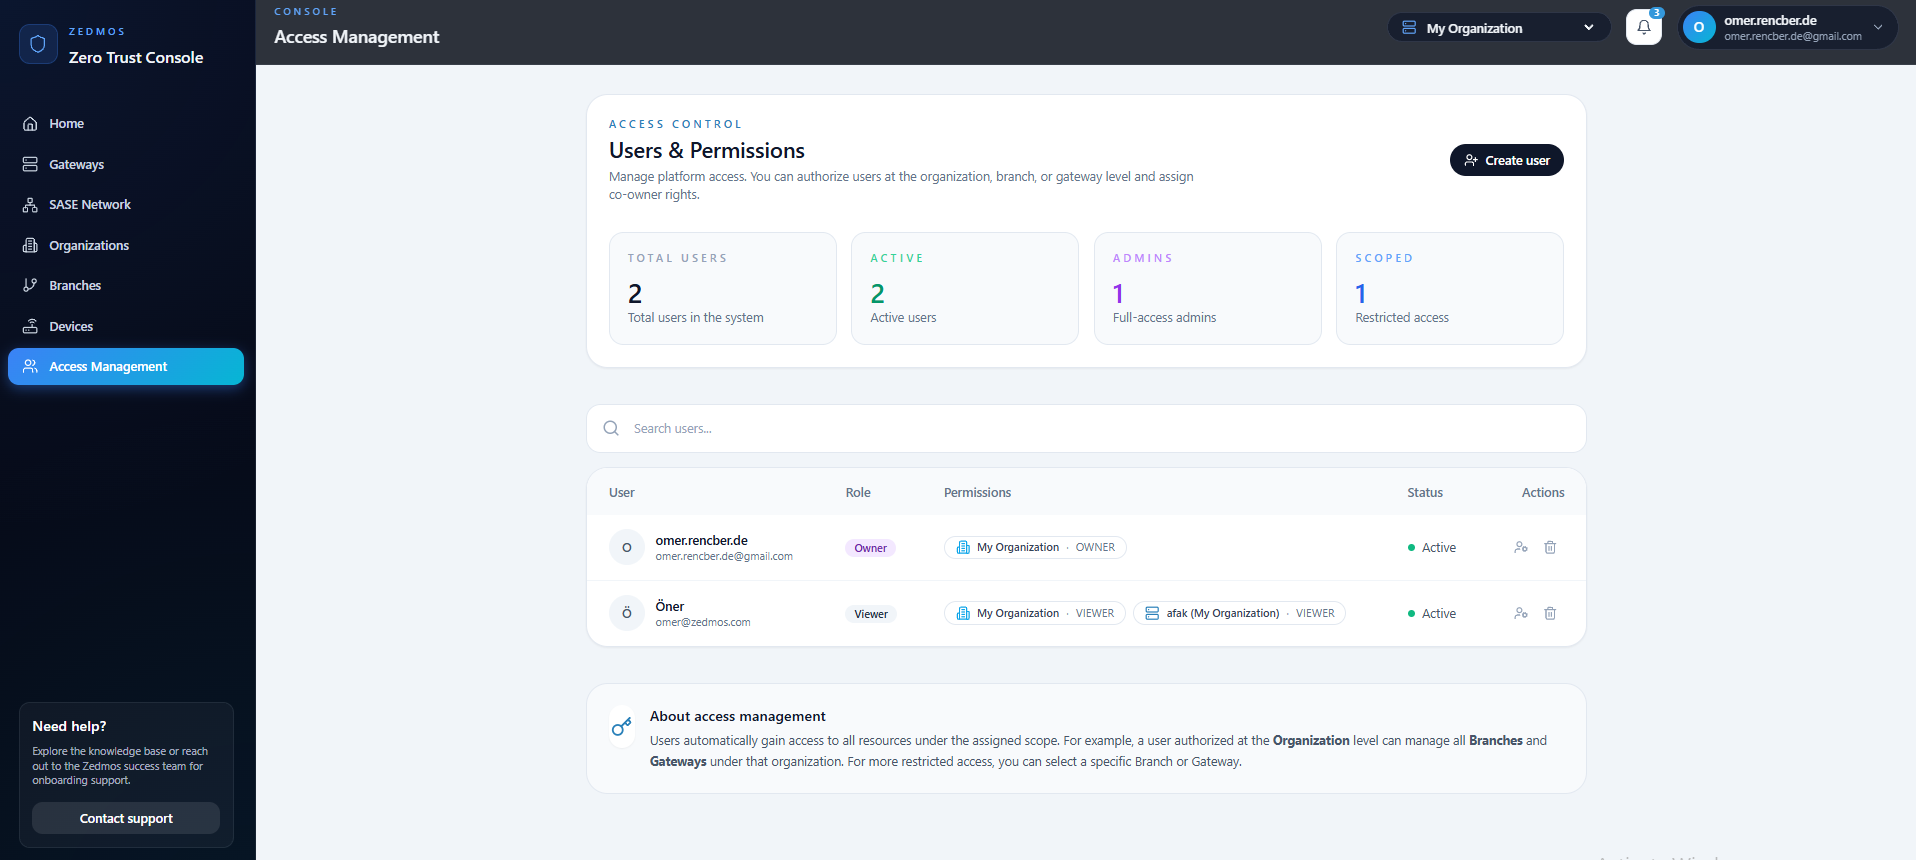
Task: Click the Home house icon in sidebar
Action: click(x=30, y=124)
